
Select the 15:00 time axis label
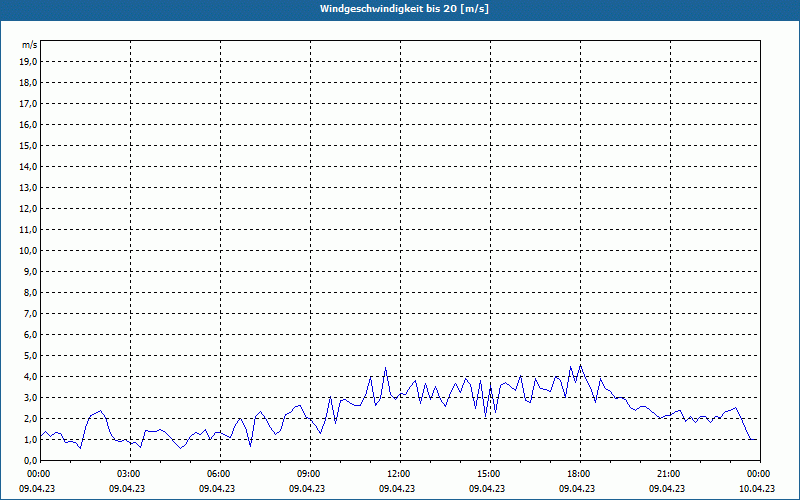[x=489, y=474]
